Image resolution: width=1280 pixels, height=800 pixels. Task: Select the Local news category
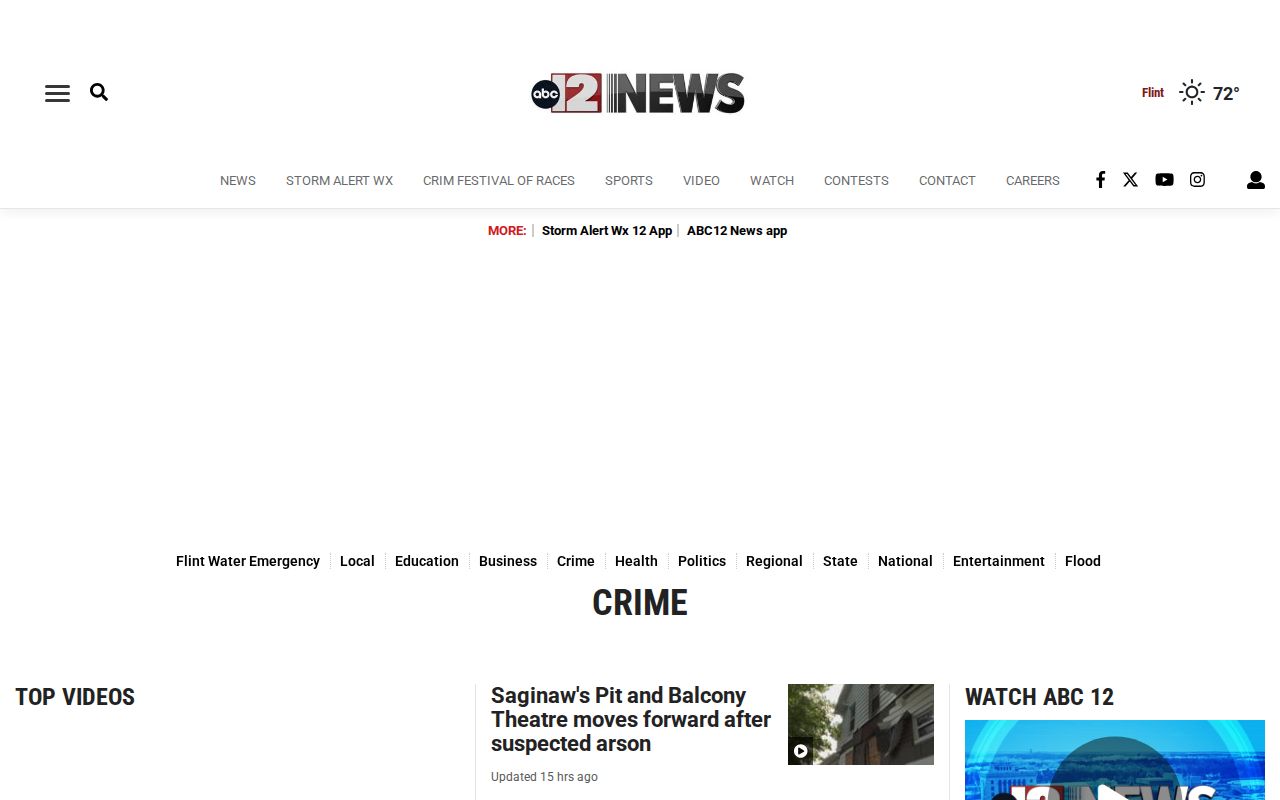tap(357, 561)
